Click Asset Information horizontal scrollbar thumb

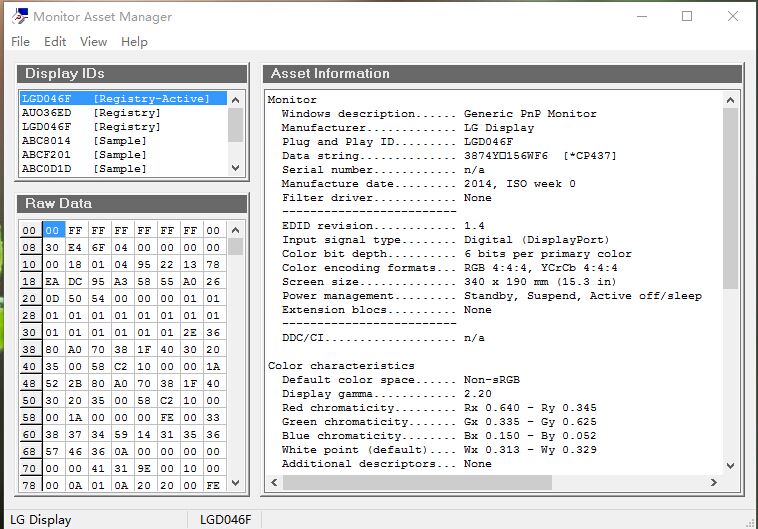417,482
